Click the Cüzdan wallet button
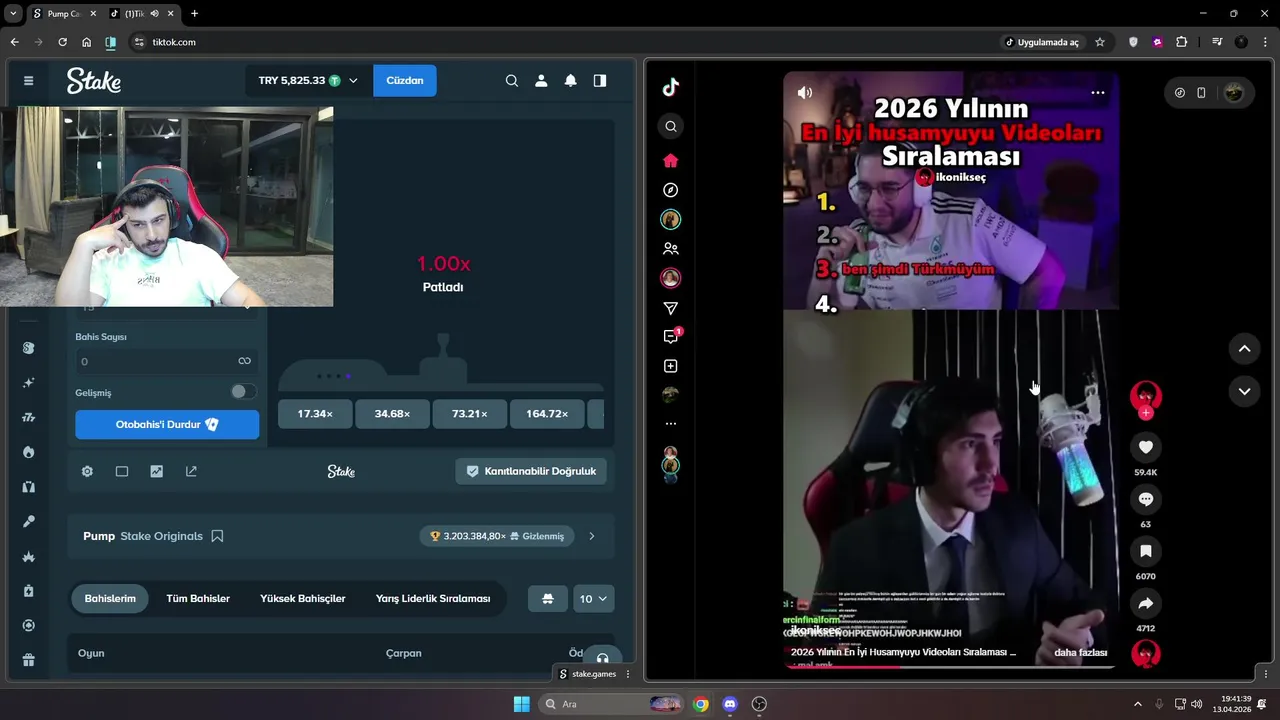The width and height of the screenshot is (1280, 720). 405,80
